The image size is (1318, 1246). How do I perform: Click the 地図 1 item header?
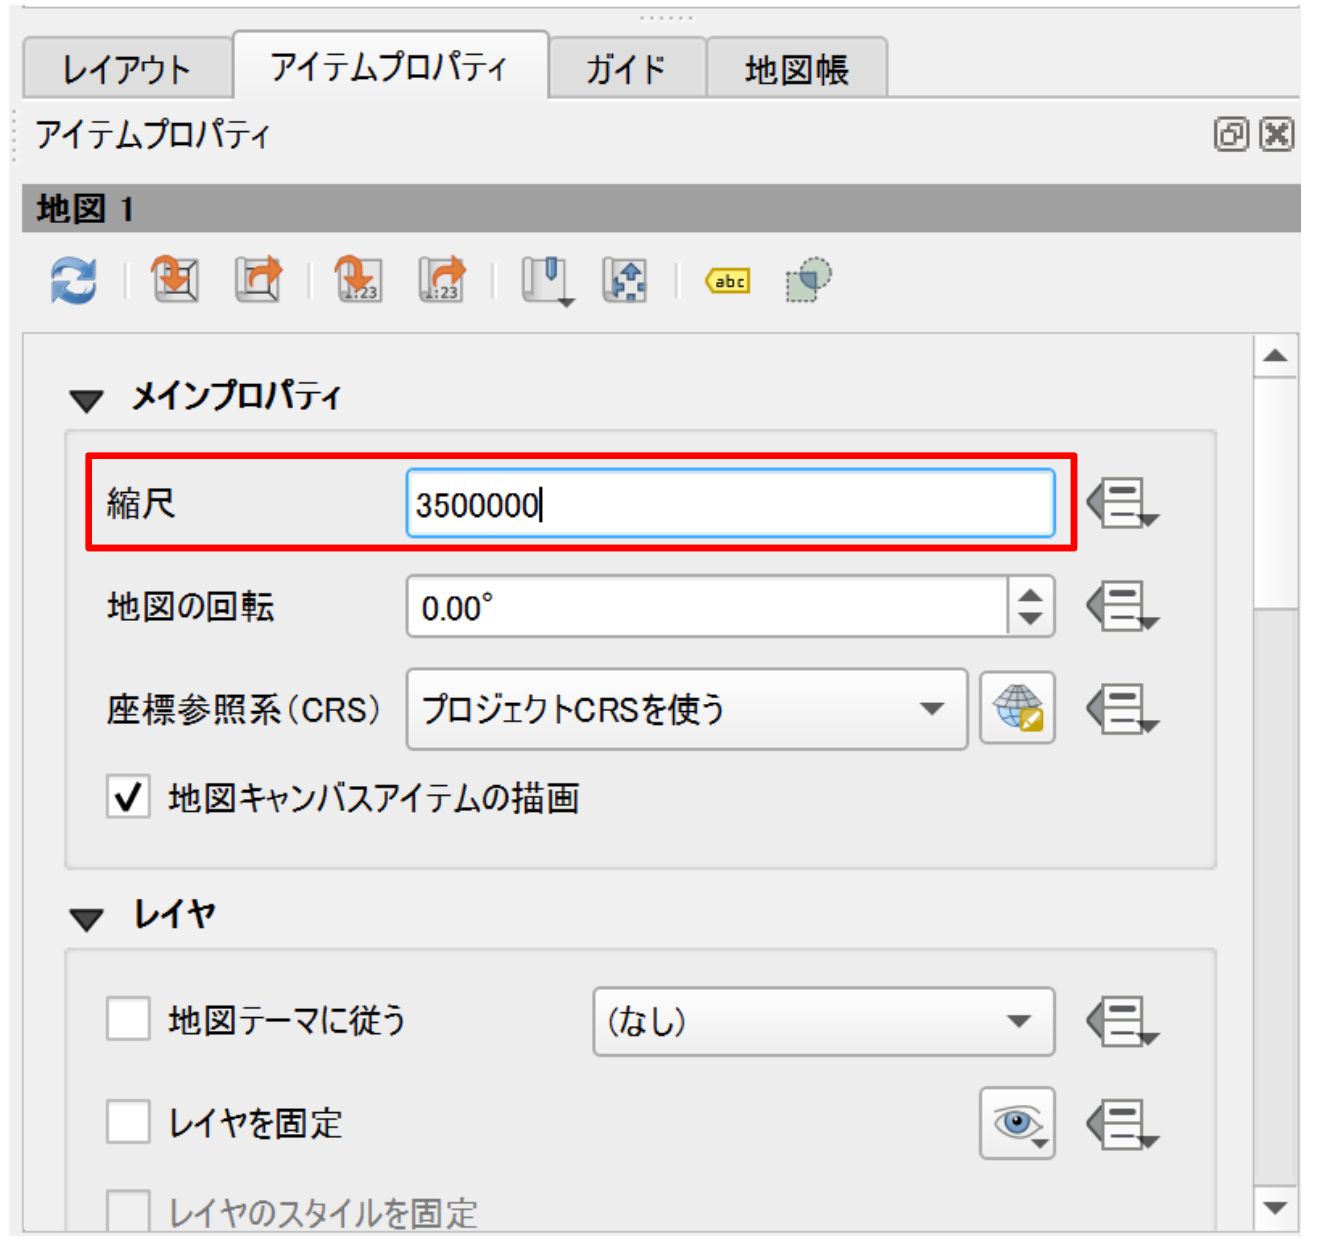tap(661, 209)
